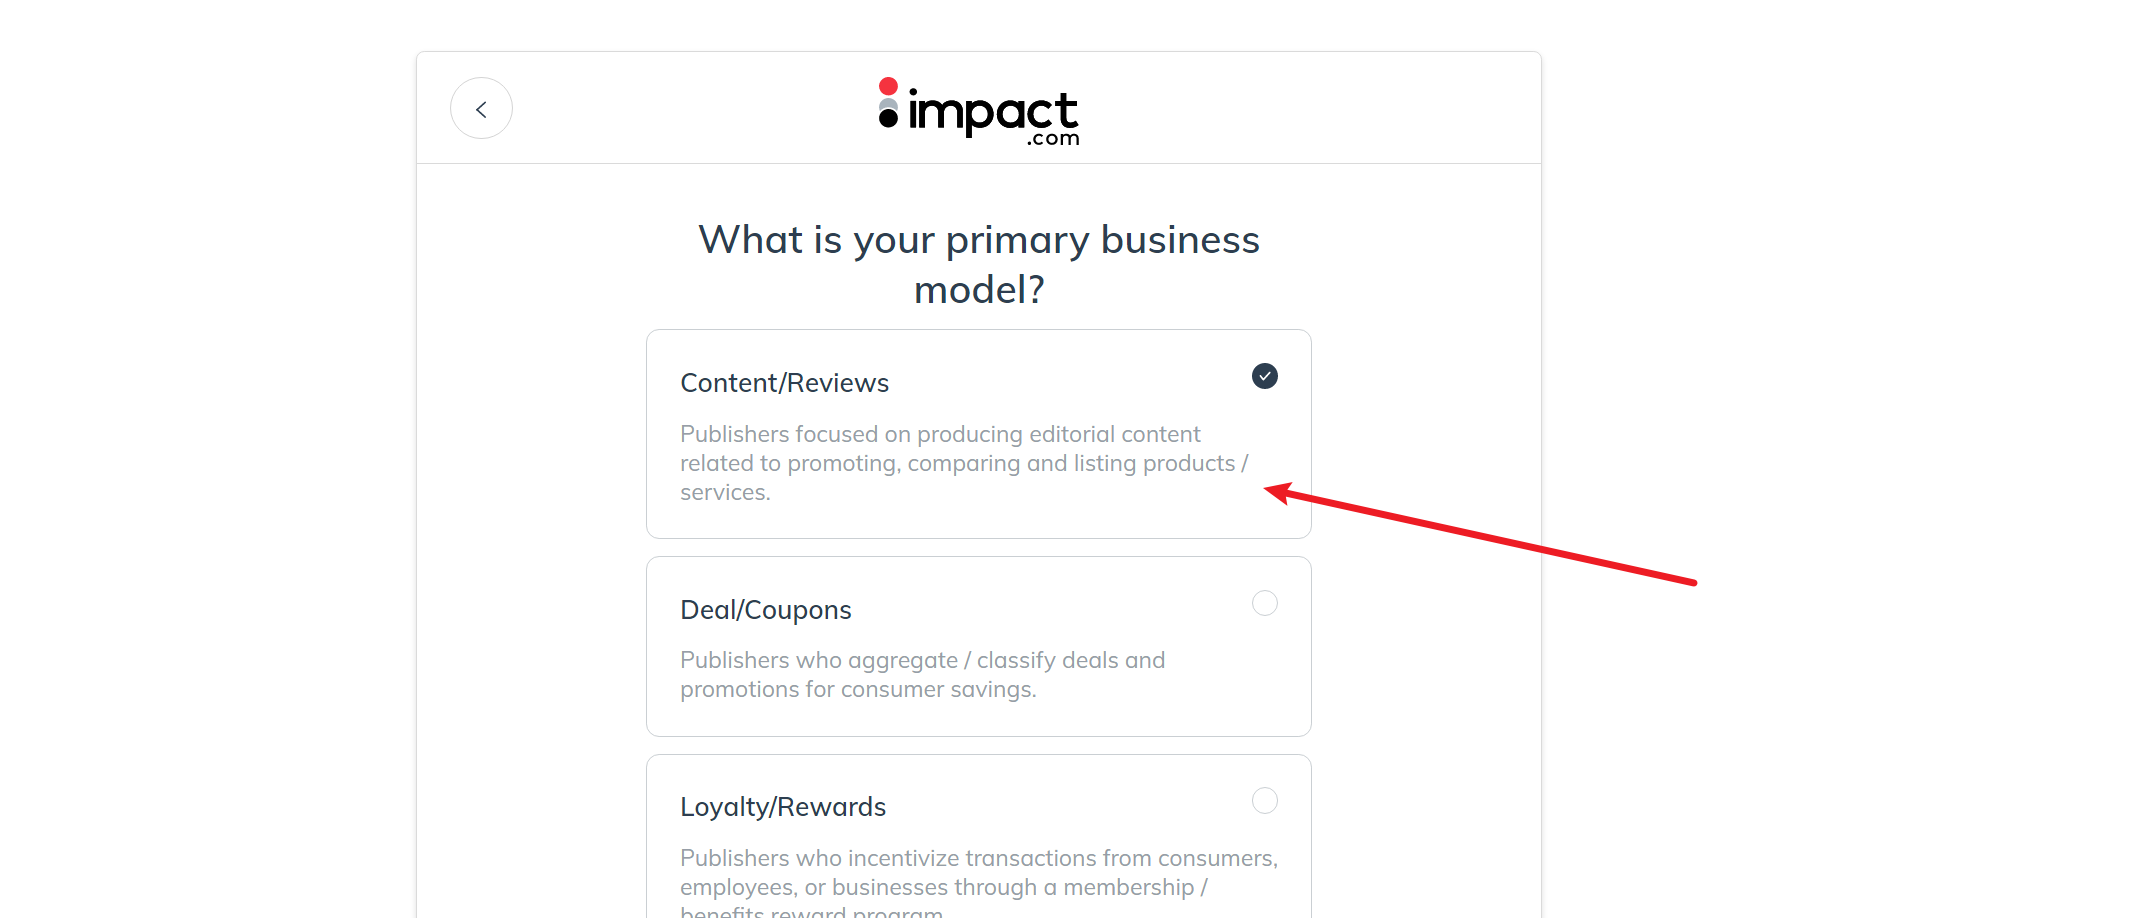
Task: Click the impact wordmark in header
Action: click(993, 112)
